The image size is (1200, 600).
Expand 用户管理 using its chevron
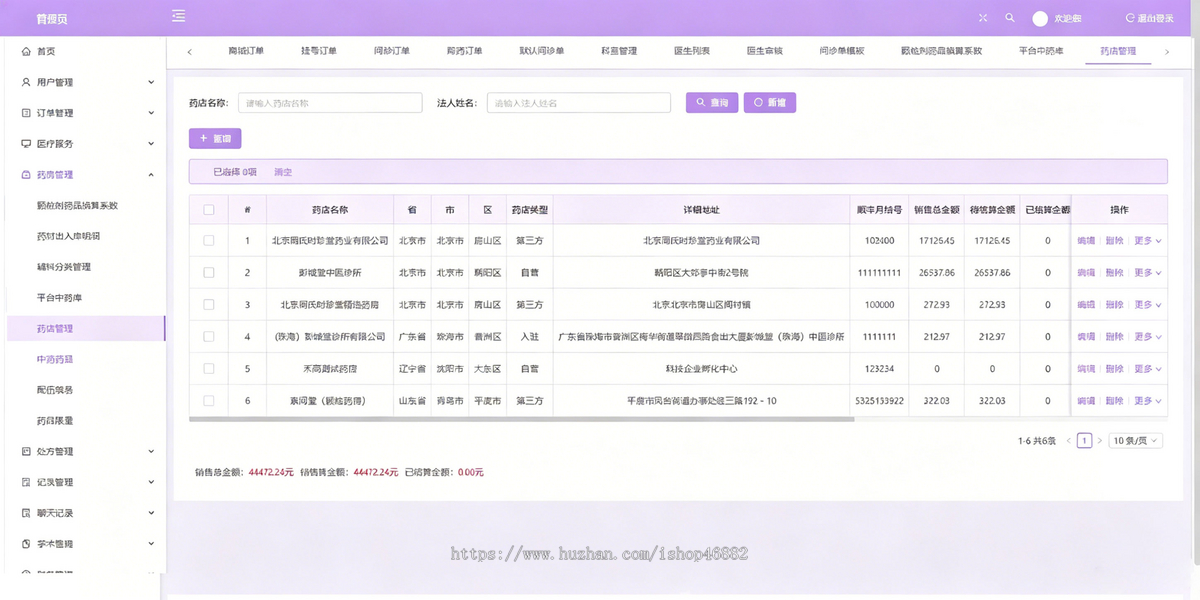pos(151,82)
